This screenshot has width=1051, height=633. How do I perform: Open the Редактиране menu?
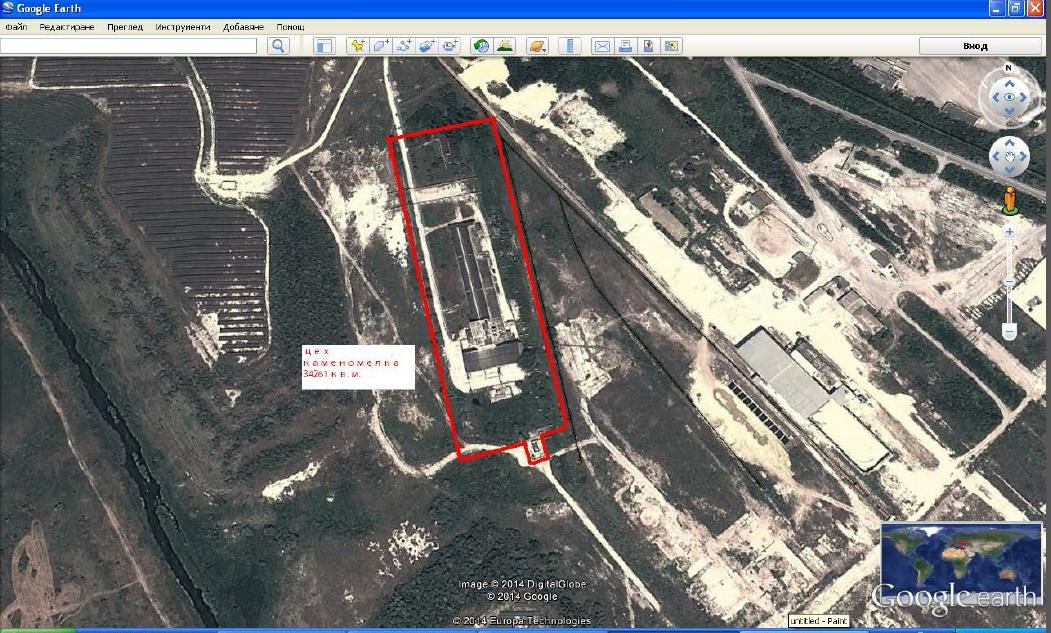[67, 27]
